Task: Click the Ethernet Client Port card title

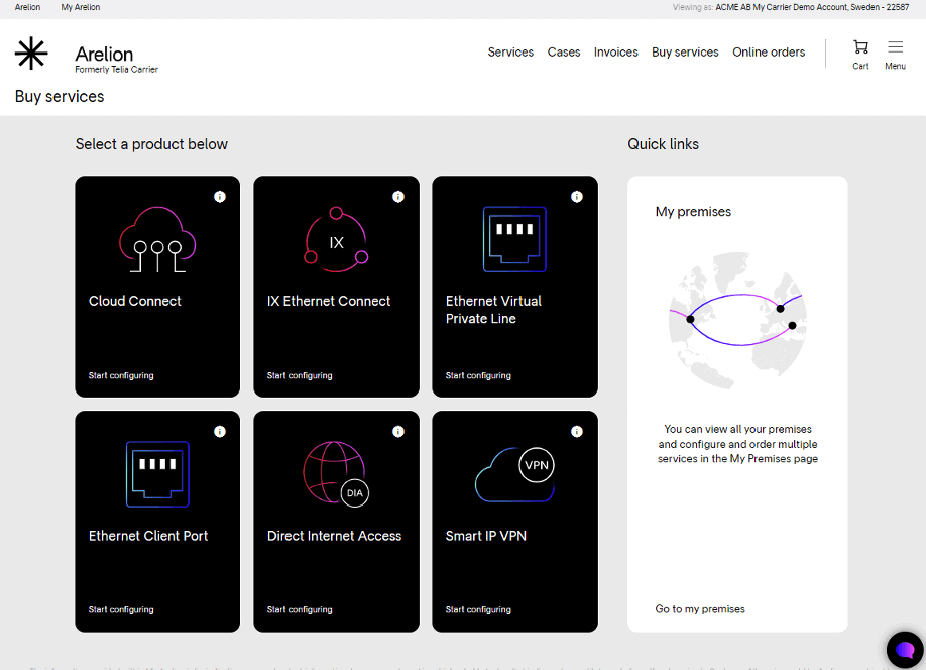Action: pos(148,536)
